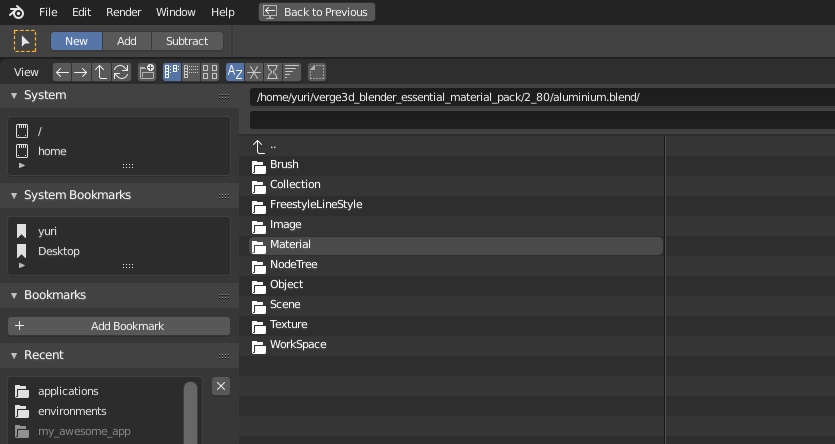Collapse the System Bookmarks panel
Viewport: 835px width, 444px height.
pos(15,195)
